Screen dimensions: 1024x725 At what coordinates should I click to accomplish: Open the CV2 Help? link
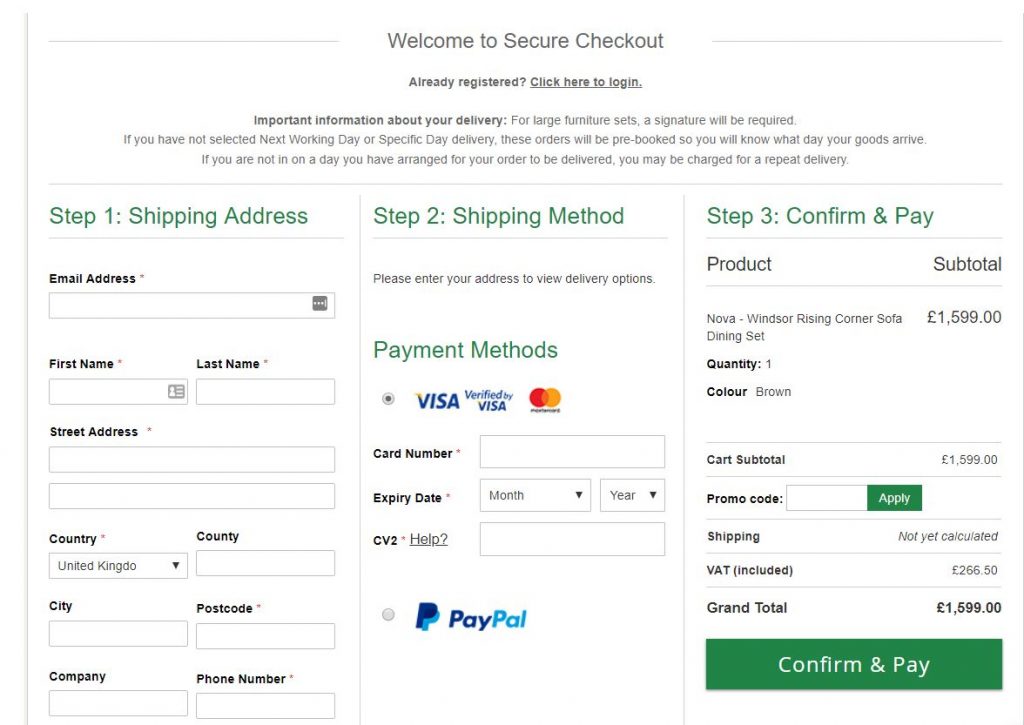point(428,540)
